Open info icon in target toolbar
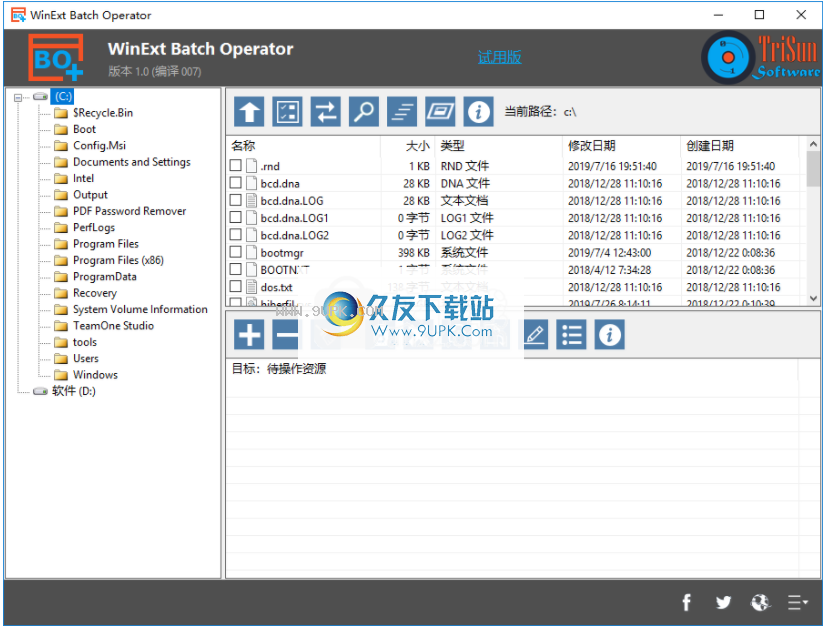 pos(609,334)
